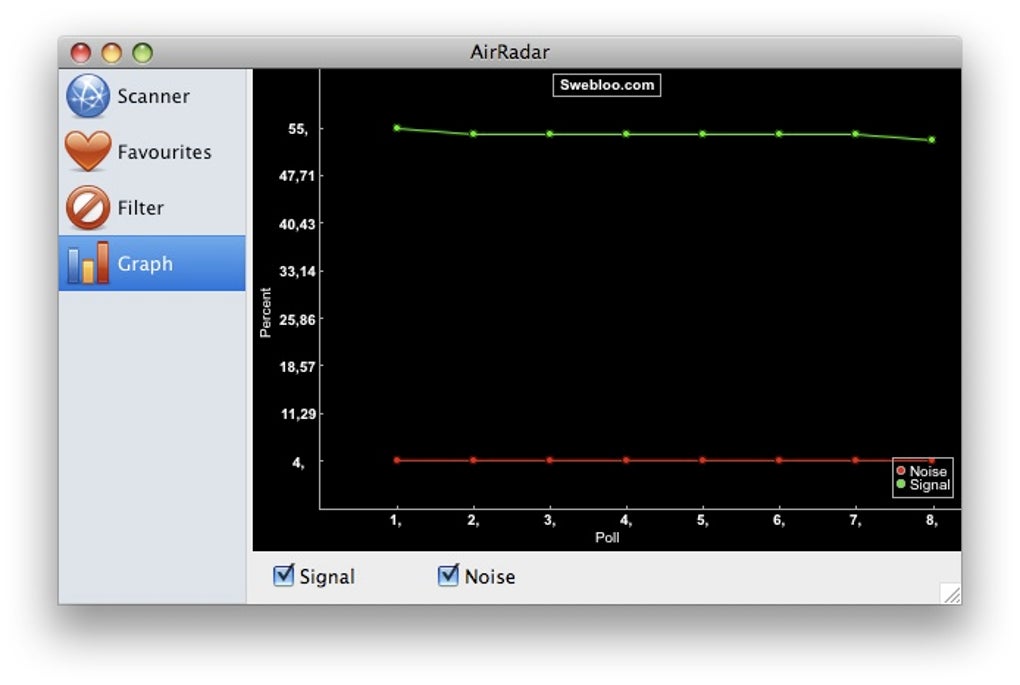Click the 33,14 y-axis value
Viewport: 1020px width, 685px height.
[297, 271]
